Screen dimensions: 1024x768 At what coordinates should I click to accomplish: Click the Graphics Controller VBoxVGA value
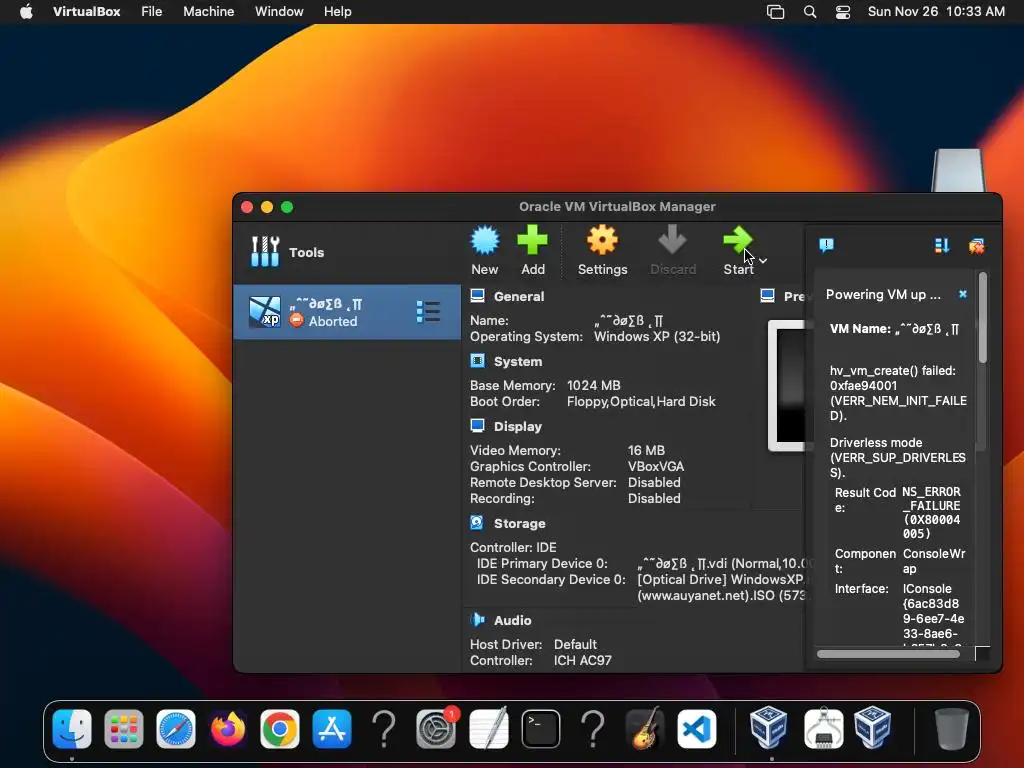pos(656,466)
